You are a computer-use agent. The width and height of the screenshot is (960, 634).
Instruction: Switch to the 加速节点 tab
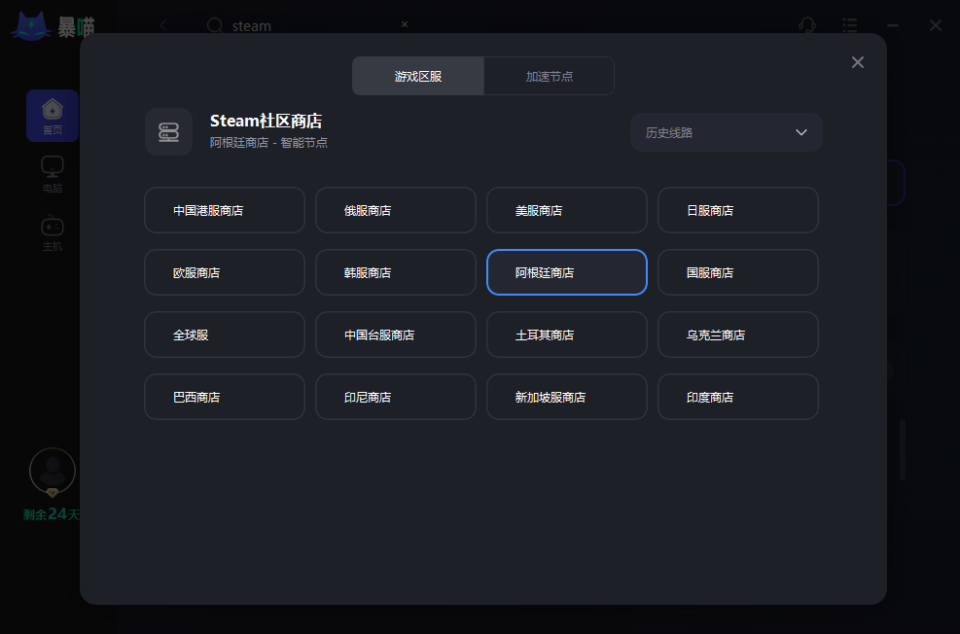549,76
